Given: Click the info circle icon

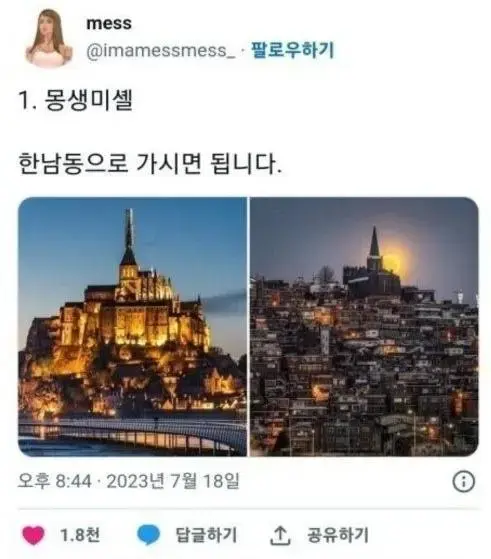Looking at the screenshot, I should pos(464,482).
